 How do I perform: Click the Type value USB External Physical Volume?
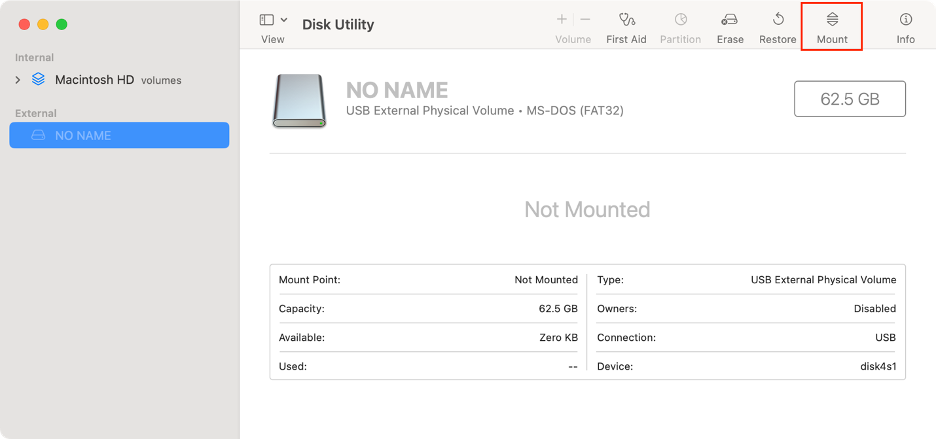[823, 279]
